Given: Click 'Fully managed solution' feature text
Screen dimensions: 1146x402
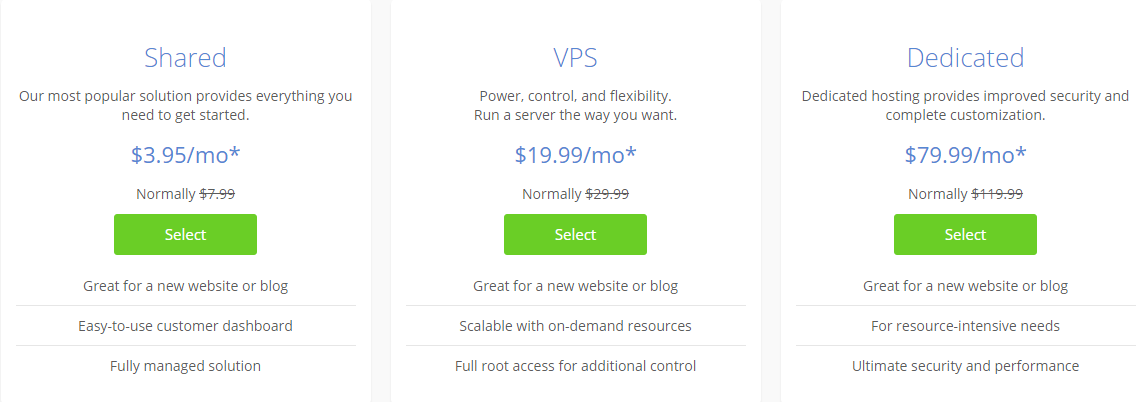Looking at the screenshot, I should [185, 366].
